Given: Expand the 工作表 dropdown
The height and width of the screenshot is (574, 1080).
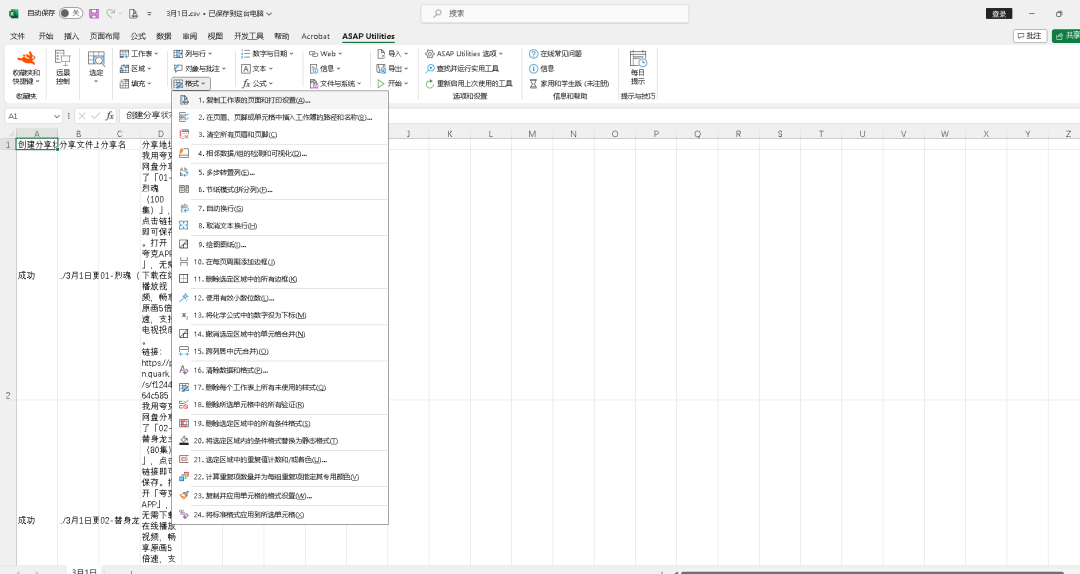Looking at the screenshot, I should click(138, 53).
